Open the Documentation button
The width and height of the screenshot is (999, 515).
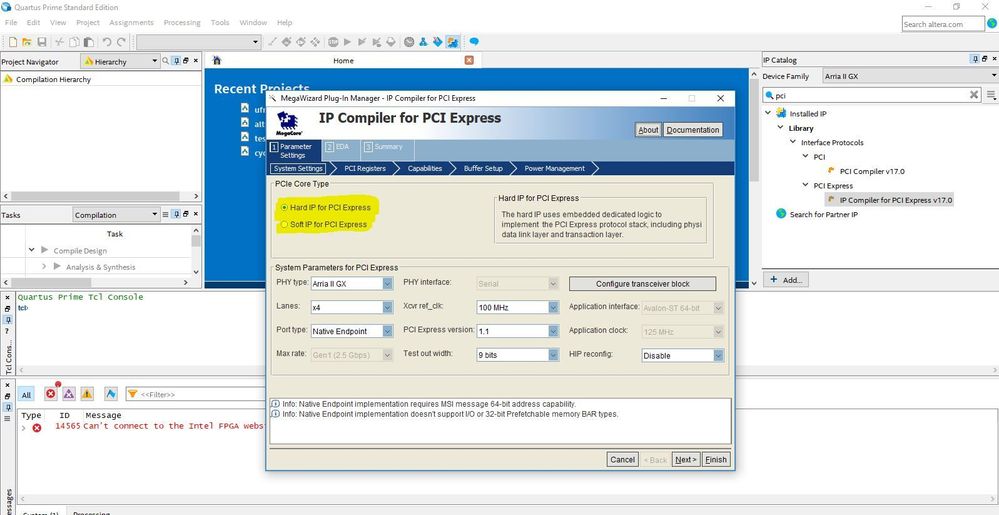[x=693, y=129]
